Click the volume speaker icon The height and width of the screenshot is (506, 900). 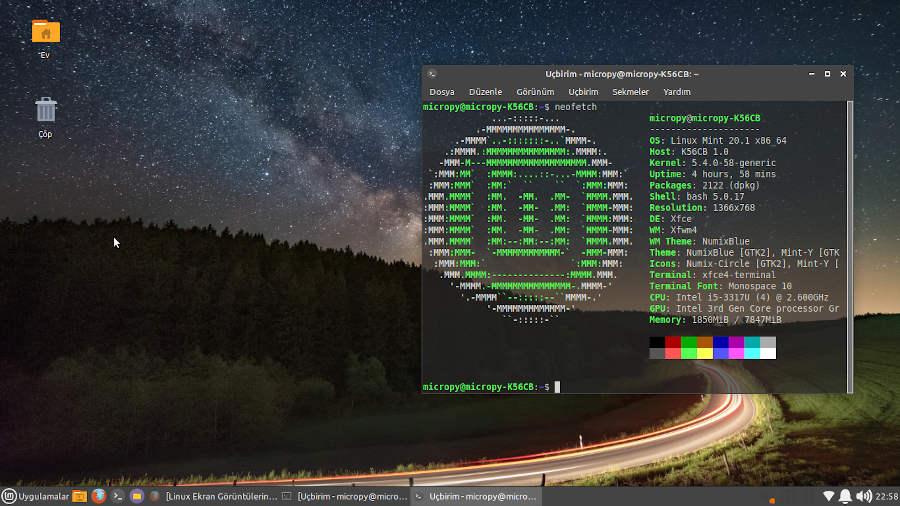[x=863, y=496]
